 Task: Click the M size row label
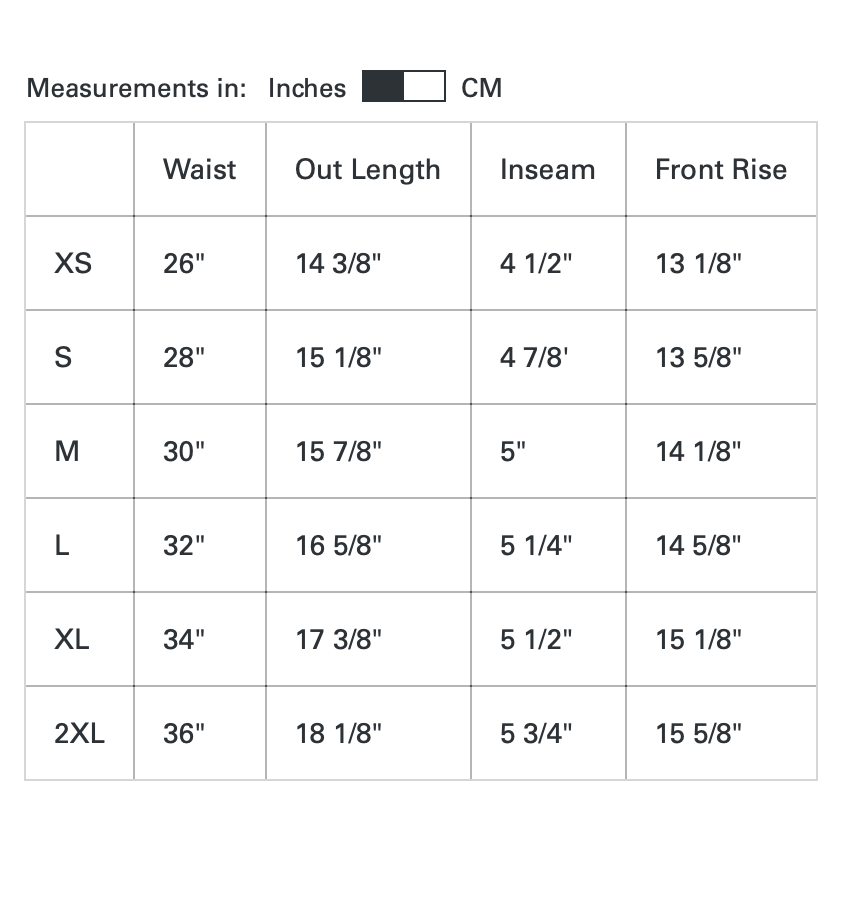67,451
